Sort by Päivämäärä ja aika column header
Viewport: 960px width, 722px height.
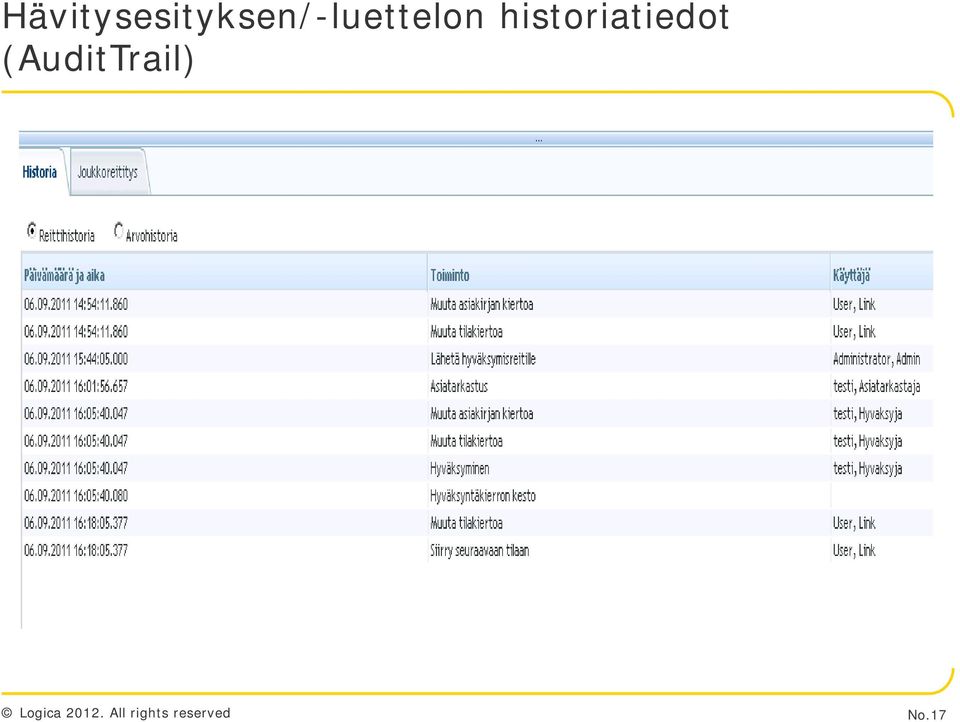(x=65, y=275)
